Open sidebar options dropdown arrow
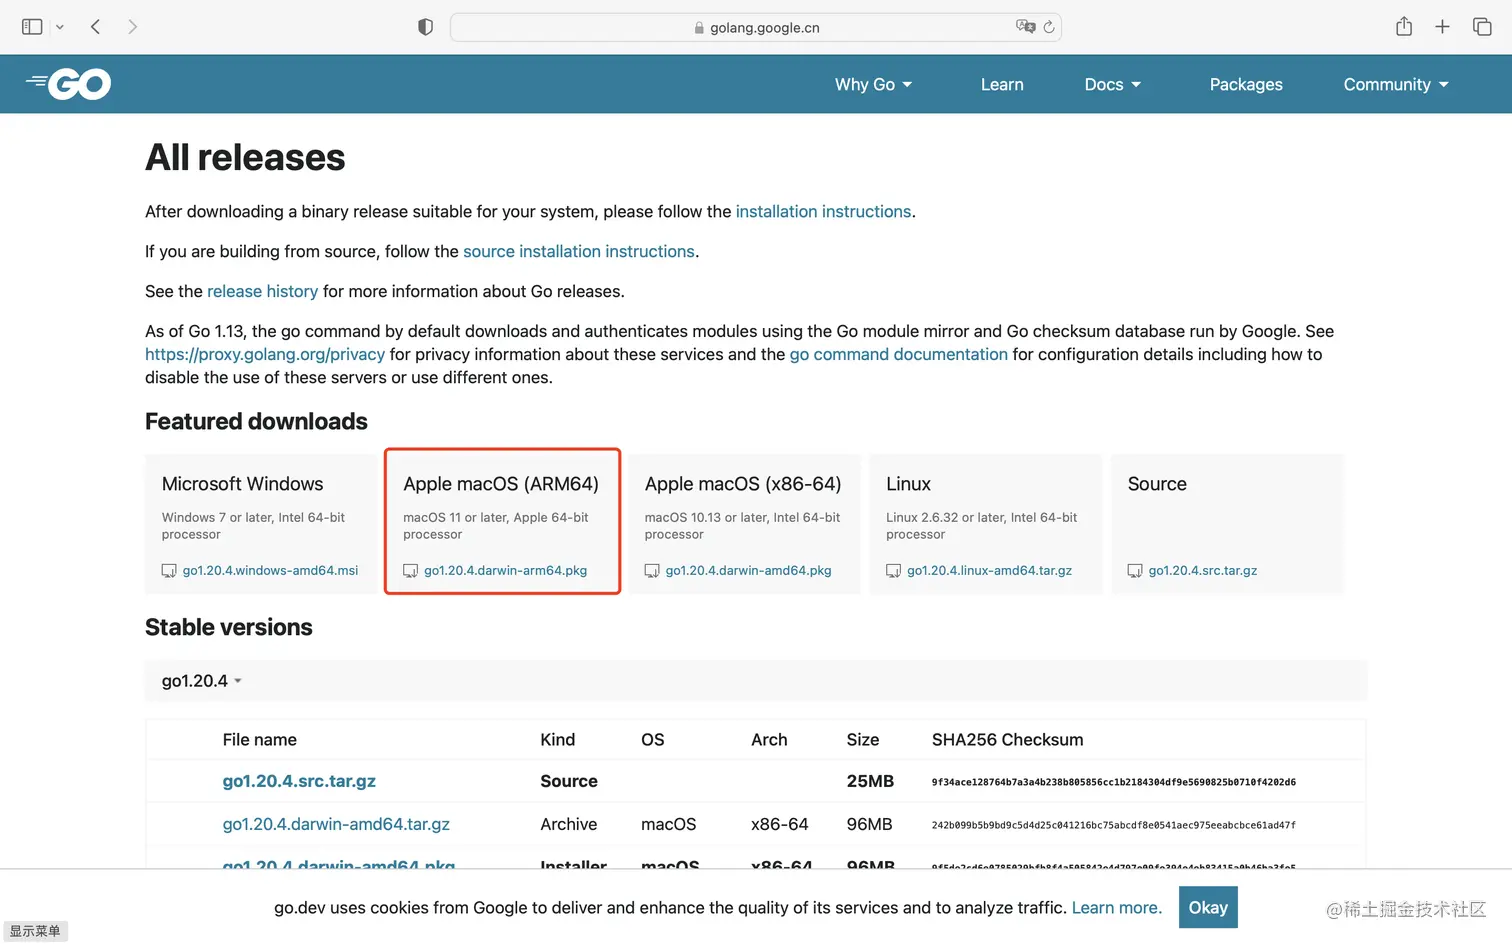 (x=60, y=27)
